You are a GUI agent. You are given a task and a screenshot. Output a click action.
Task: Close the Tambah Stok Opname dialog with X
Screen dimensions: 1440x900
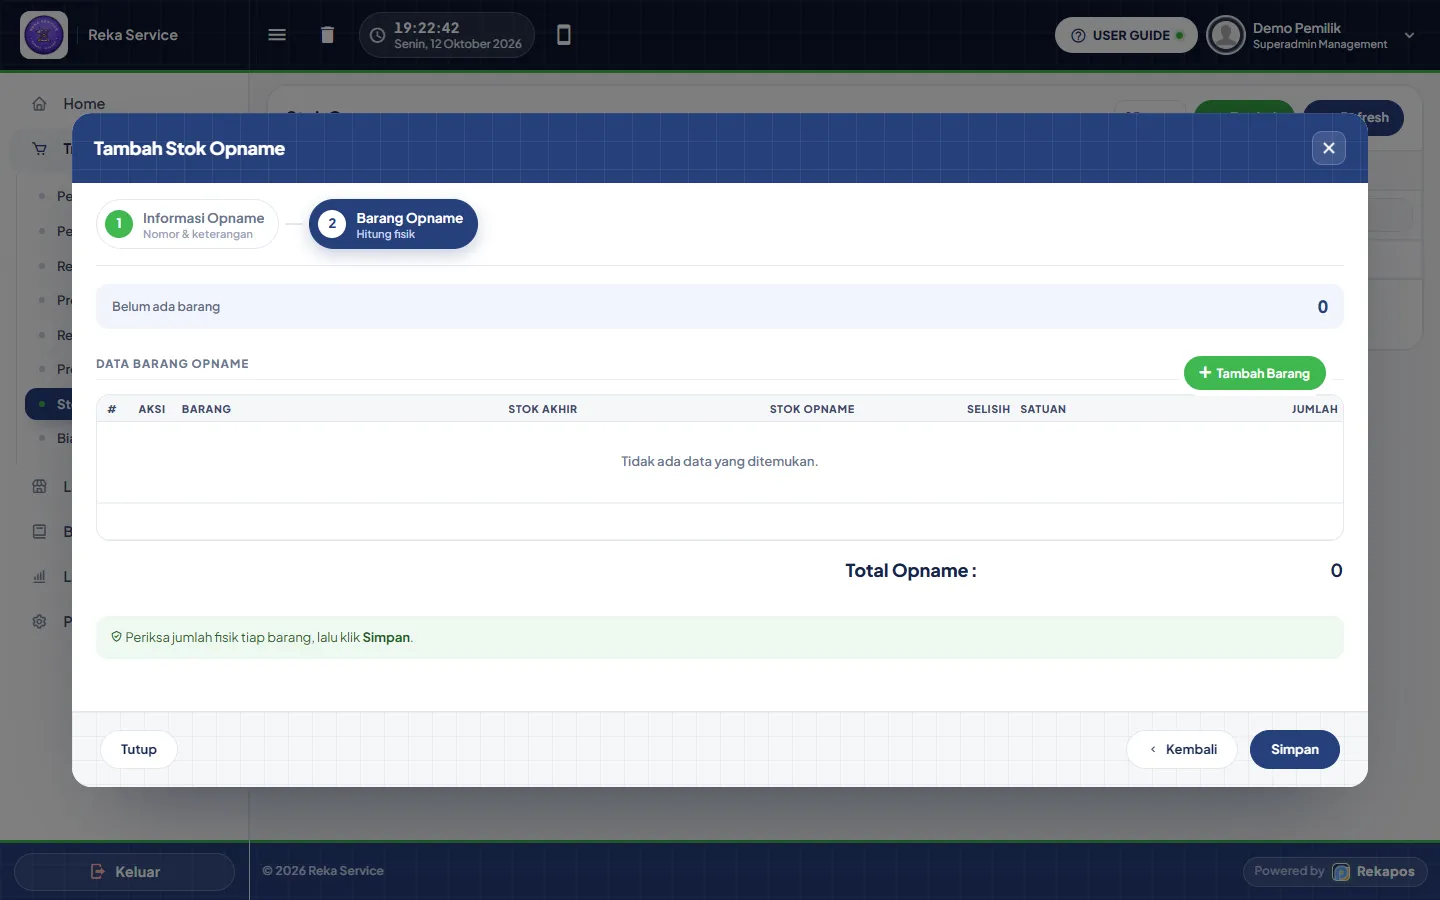point(1329,148)
